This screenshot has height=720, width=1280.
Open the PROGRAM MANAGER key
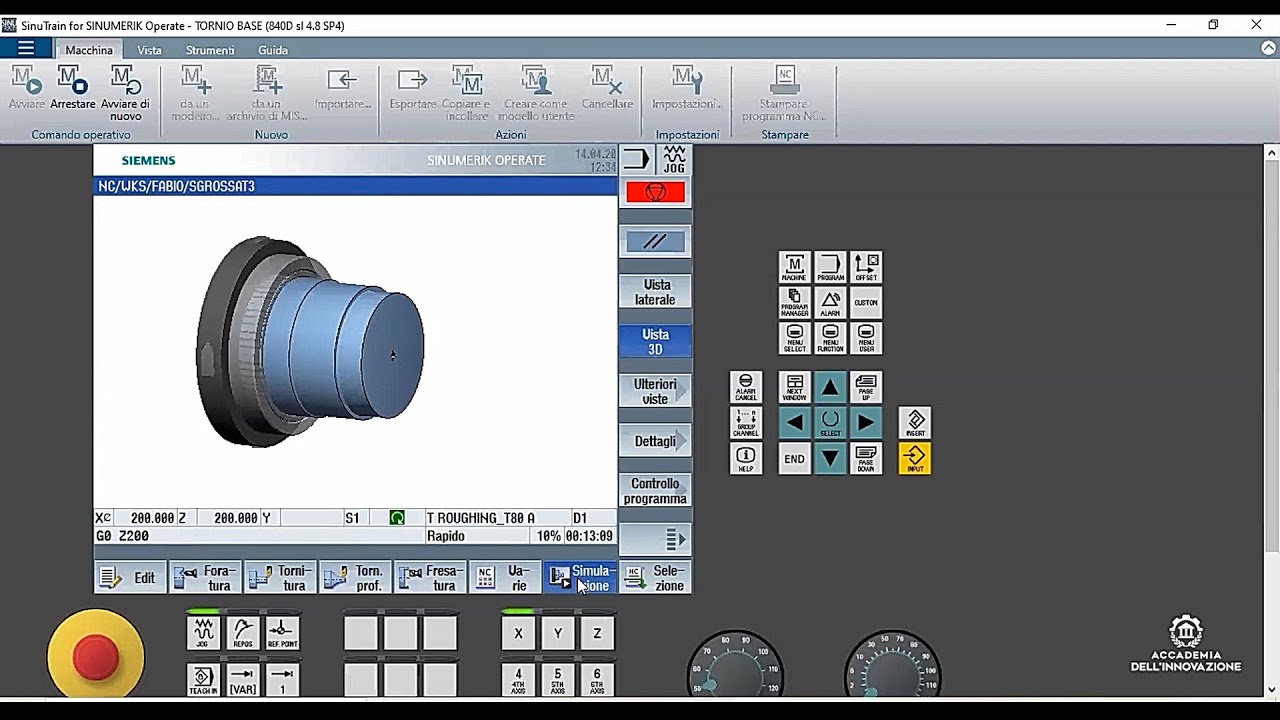[794, 303]
